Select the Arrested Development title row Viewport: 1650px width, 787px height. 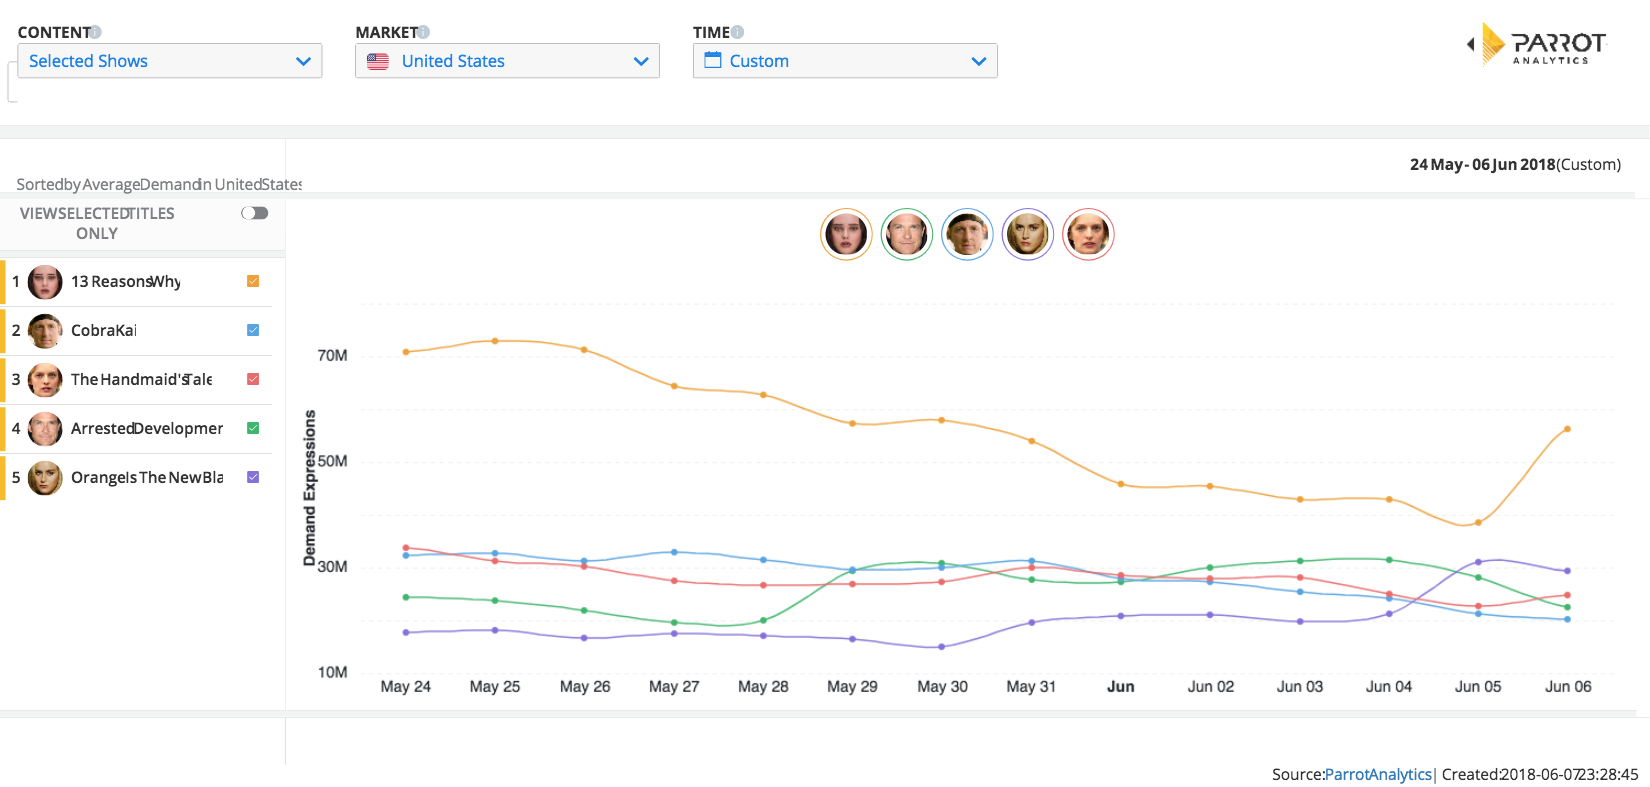click(x=138, y=429)
